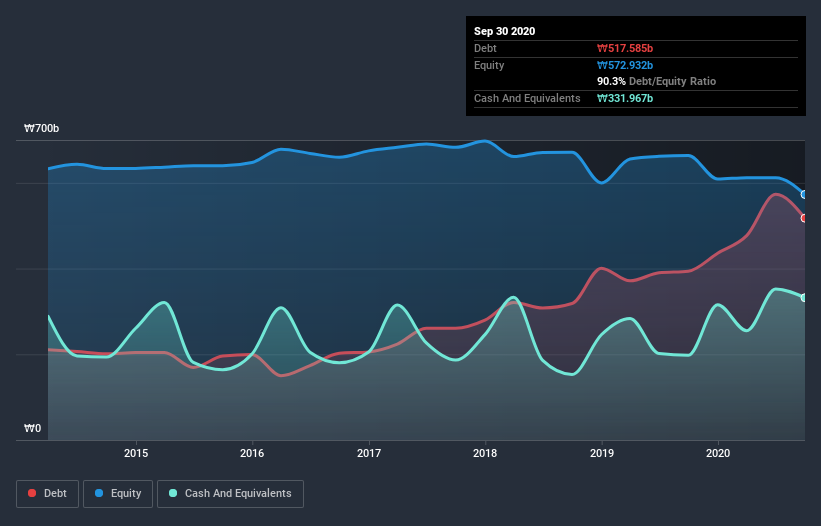
Task: Click the blue Equity legend dot
Action: pos(99,493)
